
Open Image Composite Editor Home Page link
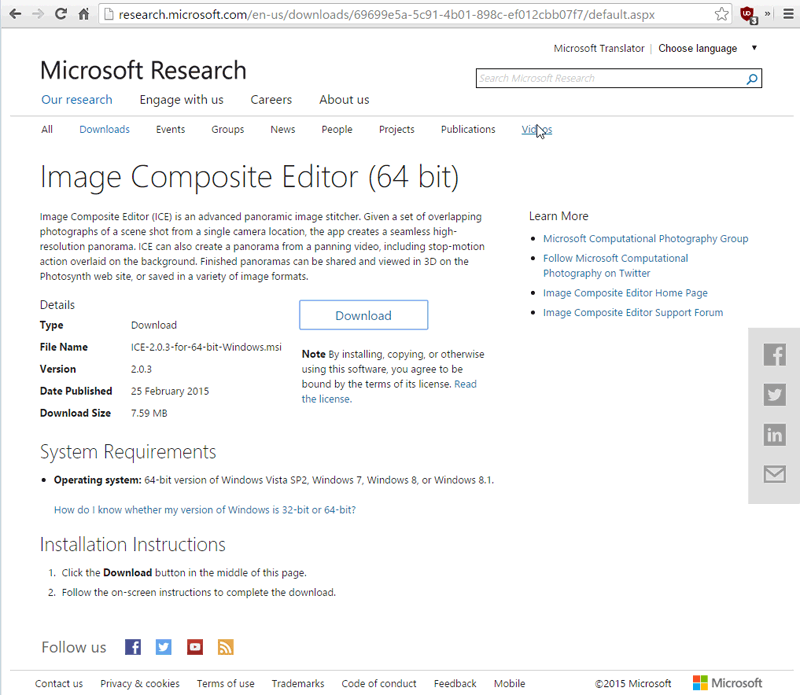(x=625, y=293)
